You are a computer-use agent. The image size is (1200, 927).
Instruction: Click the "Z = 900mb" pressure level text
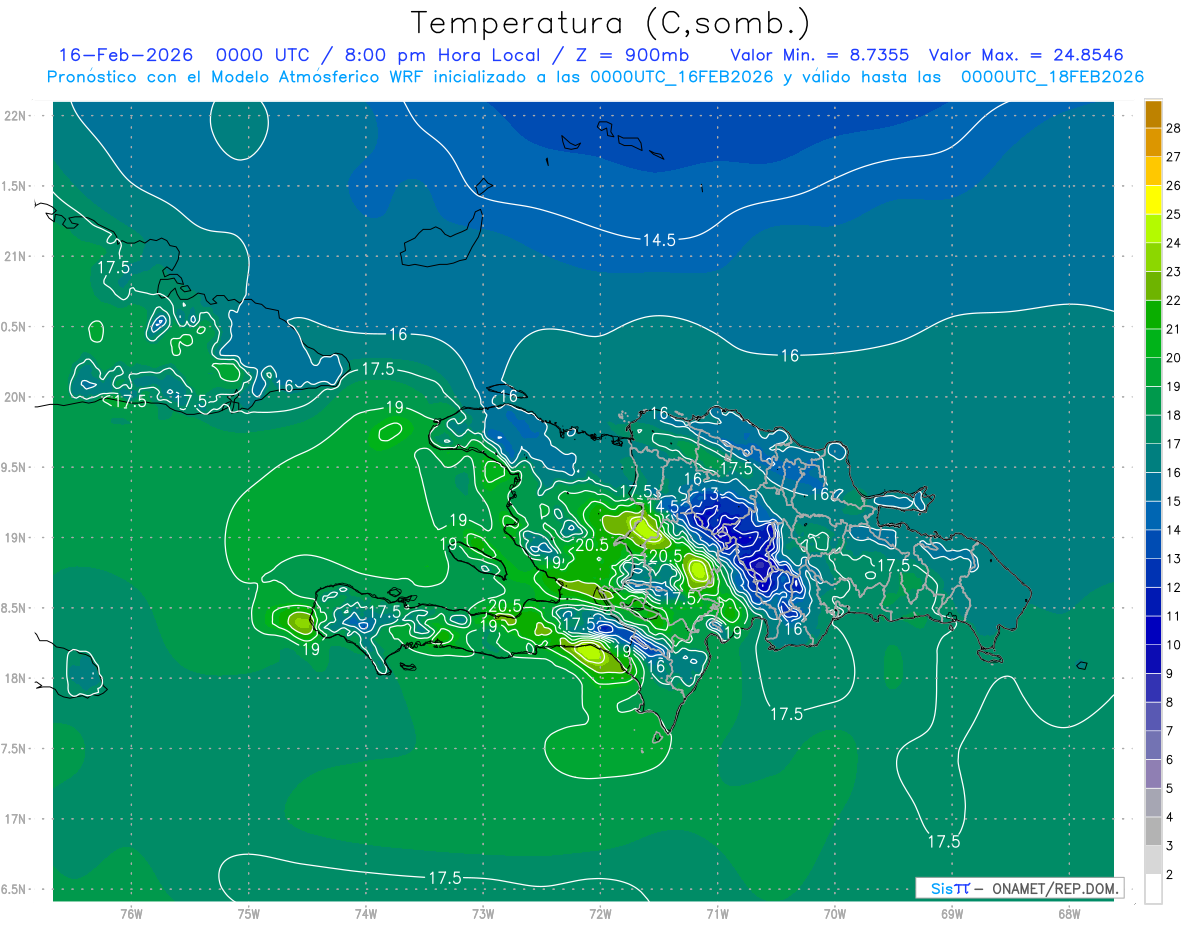[x=659, y=55]
